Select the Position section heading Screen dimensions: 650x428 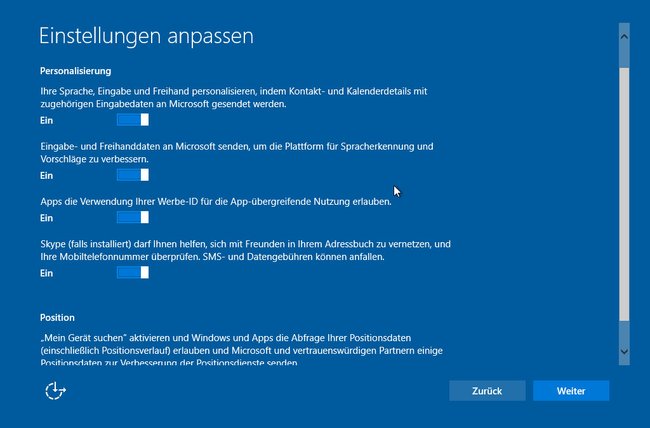pos(57,318)
